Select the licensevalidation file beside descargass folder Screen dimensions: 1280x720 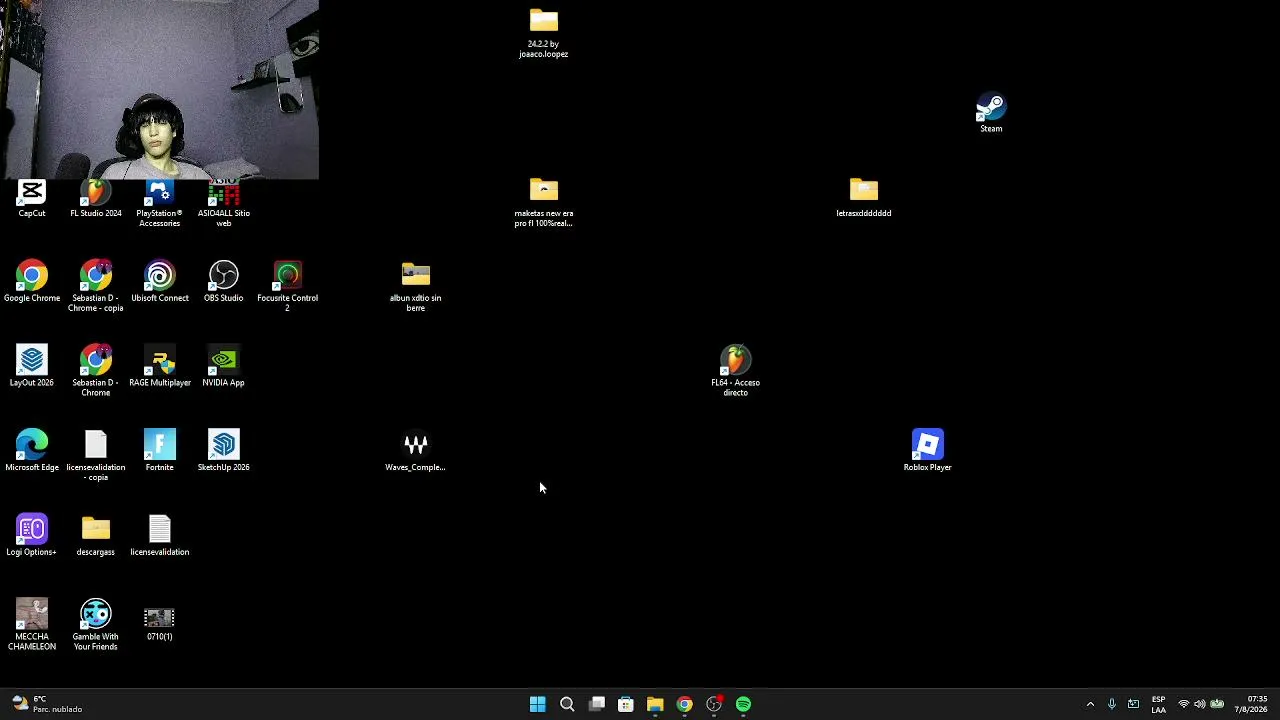pos(160,537)
